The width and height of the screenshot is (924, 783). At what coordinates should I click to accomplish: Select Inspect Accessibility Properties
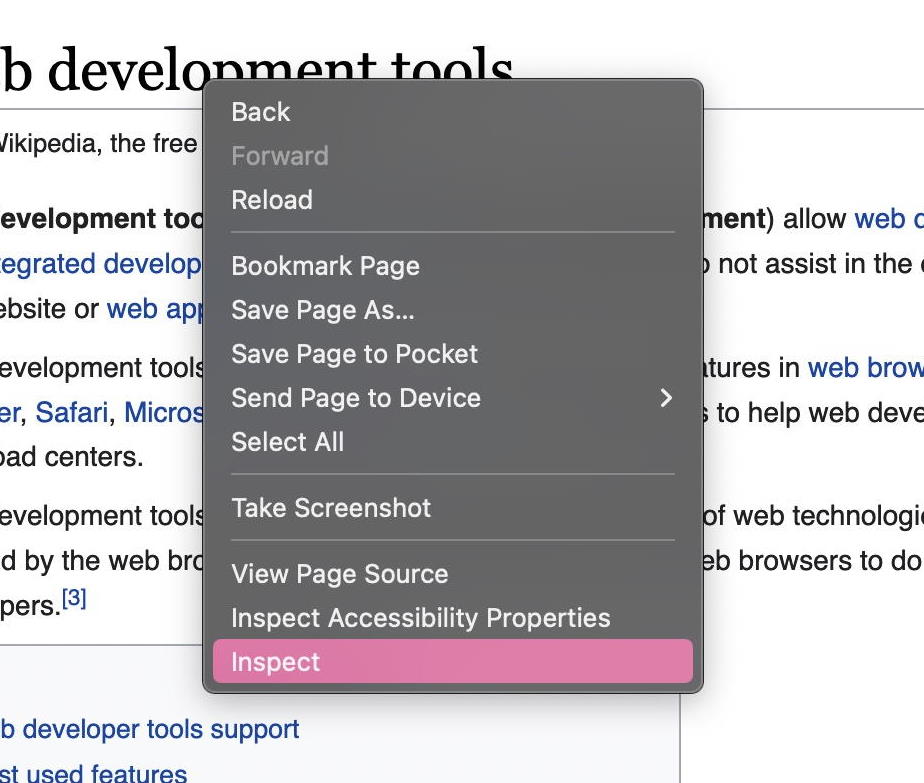click(x=453, y=617)
